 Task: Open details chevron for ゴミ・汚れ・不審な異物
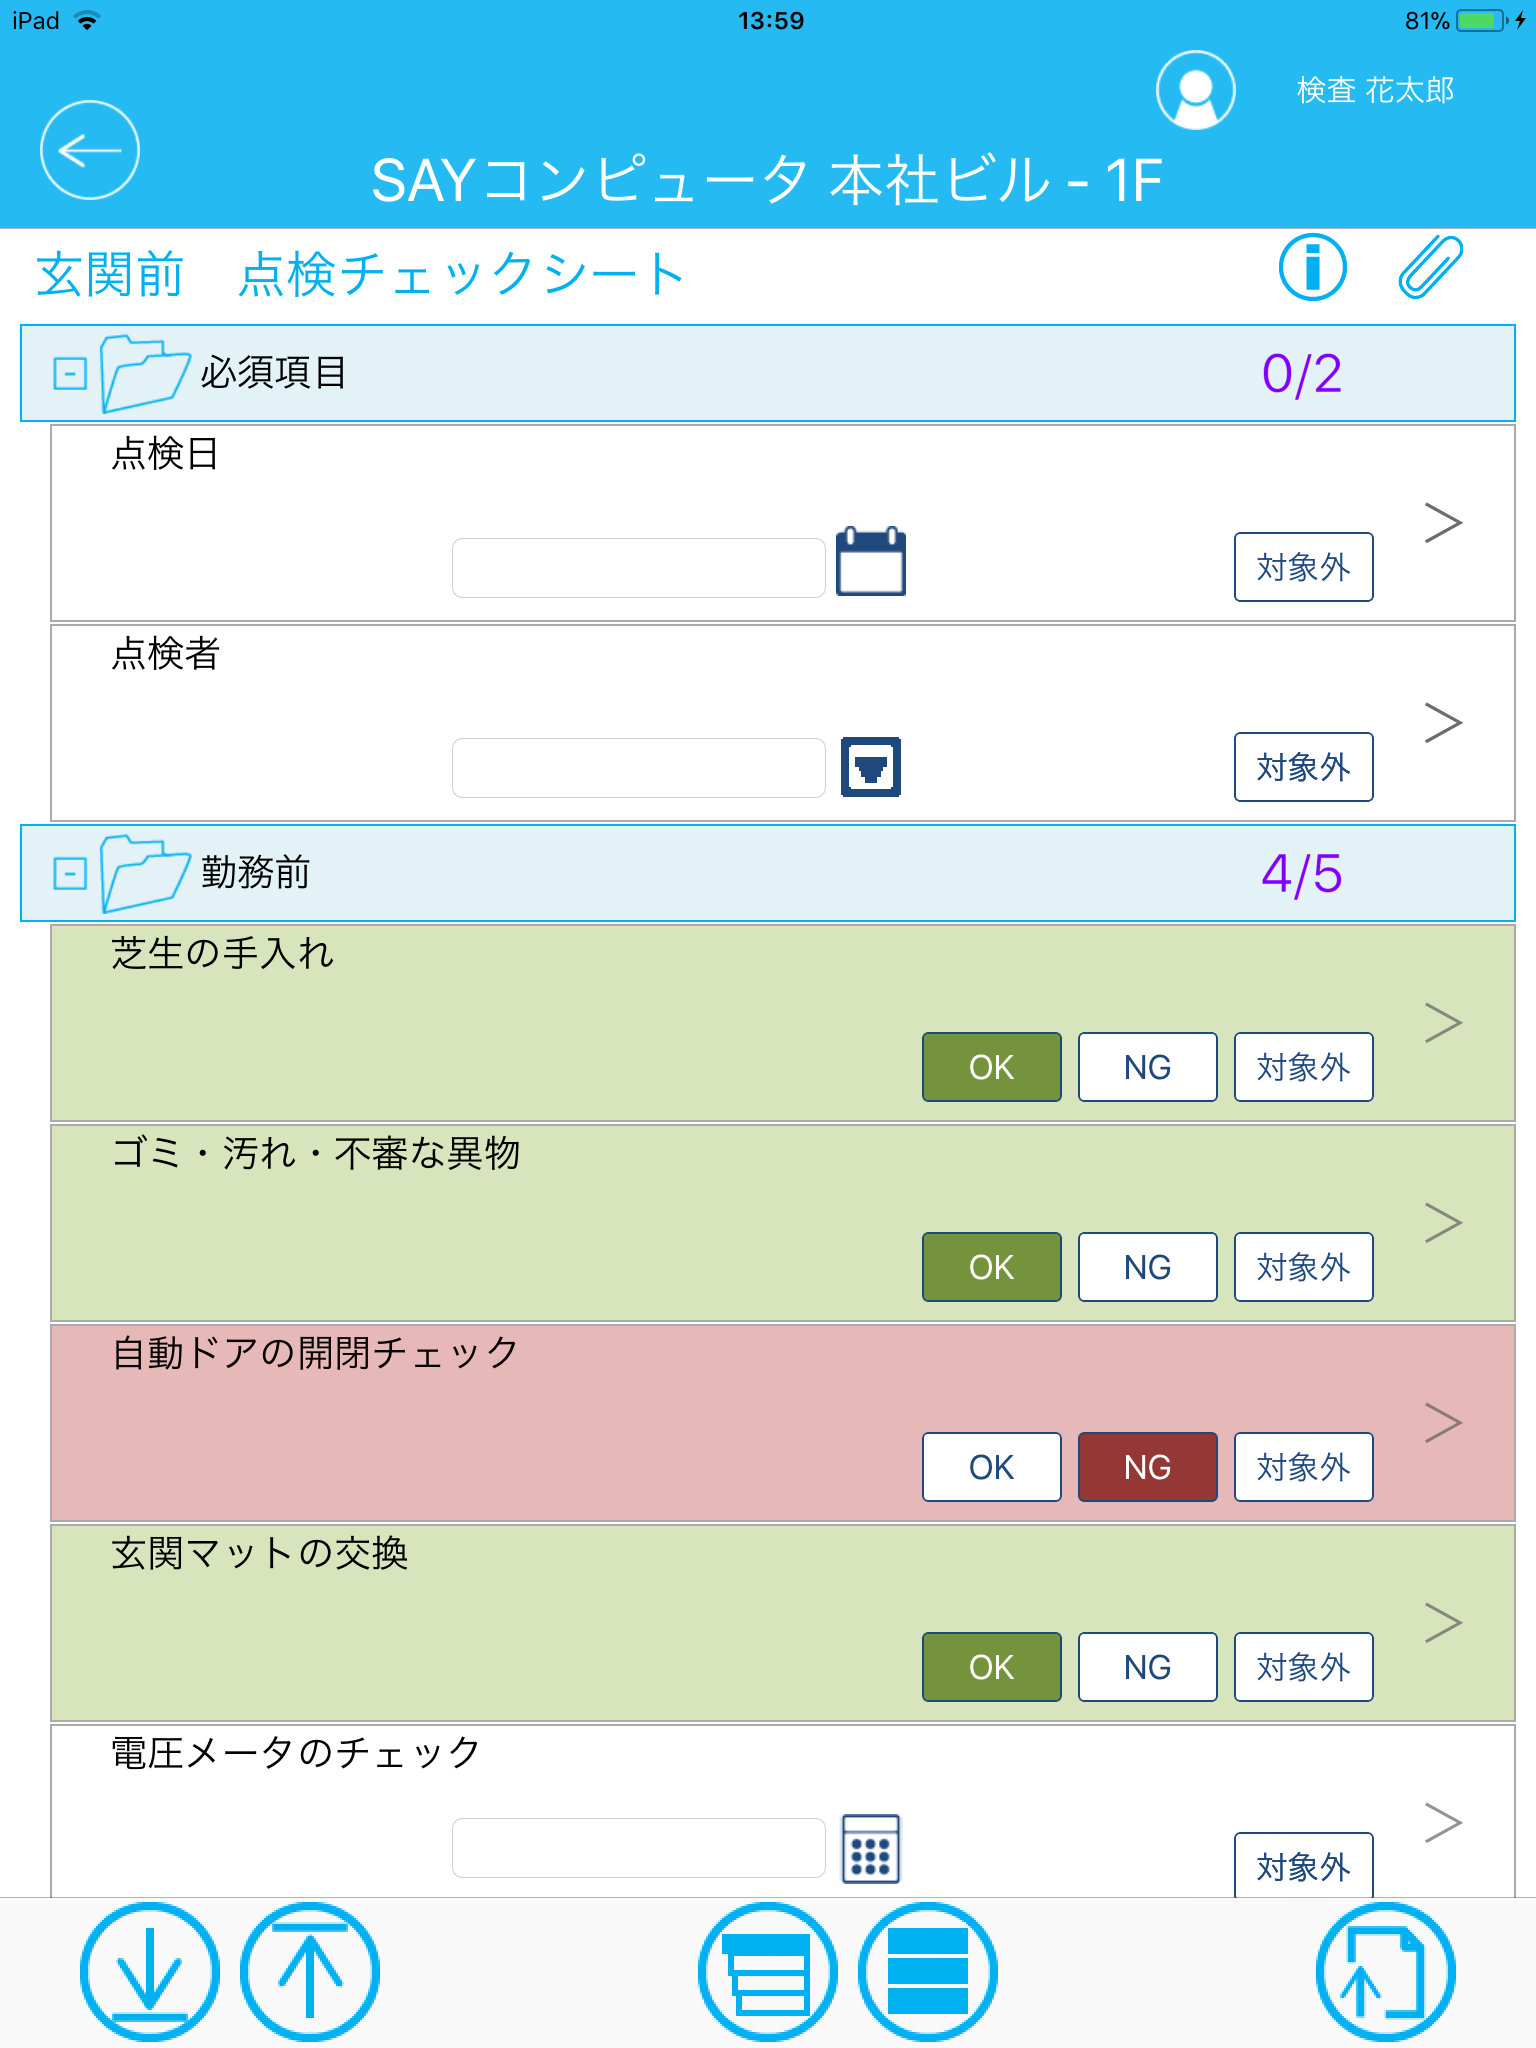(1443, 1222)
